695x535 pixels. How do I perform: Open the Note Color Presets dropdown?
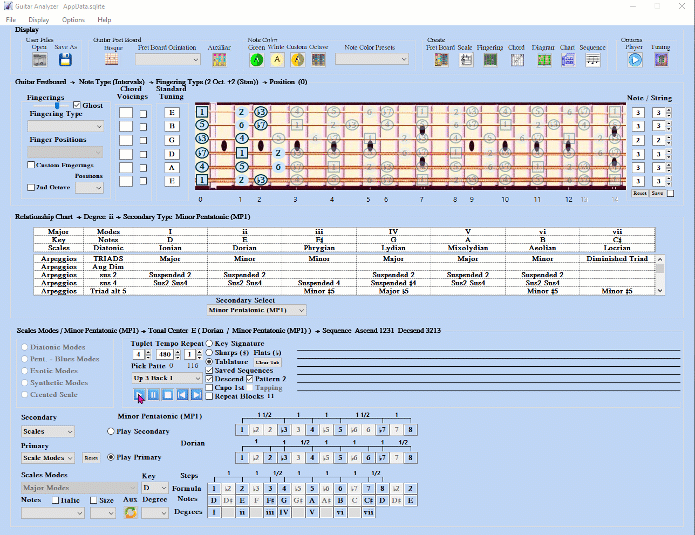click(x=371, y=59)
